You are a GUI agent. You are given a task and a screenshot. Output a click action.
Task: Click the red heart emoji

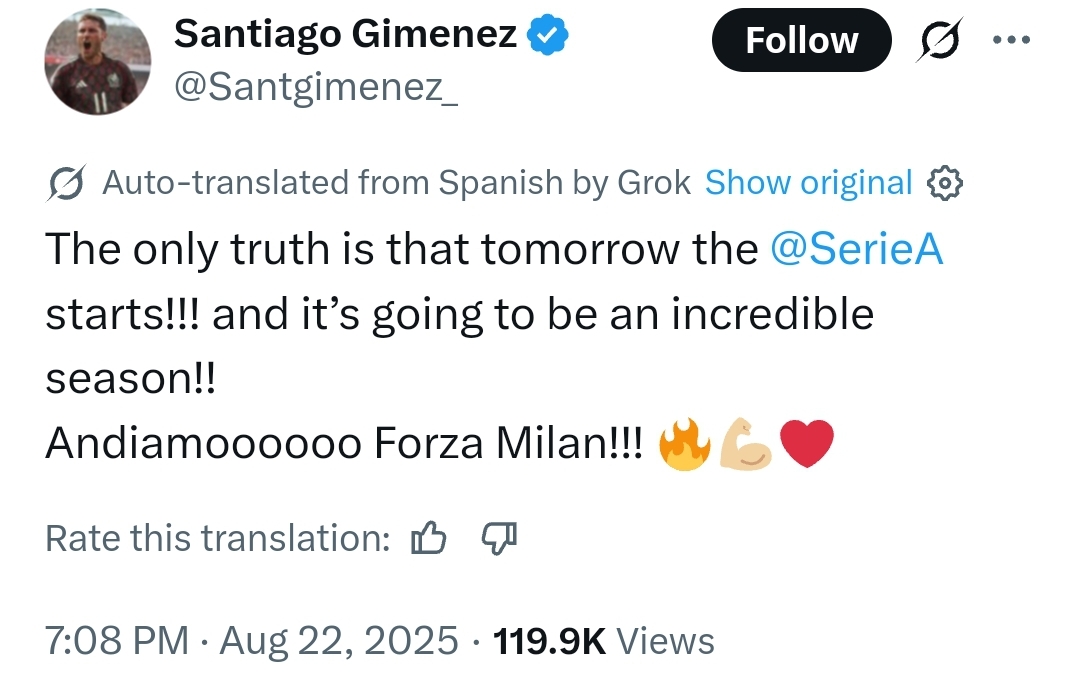tap(806, 445)
